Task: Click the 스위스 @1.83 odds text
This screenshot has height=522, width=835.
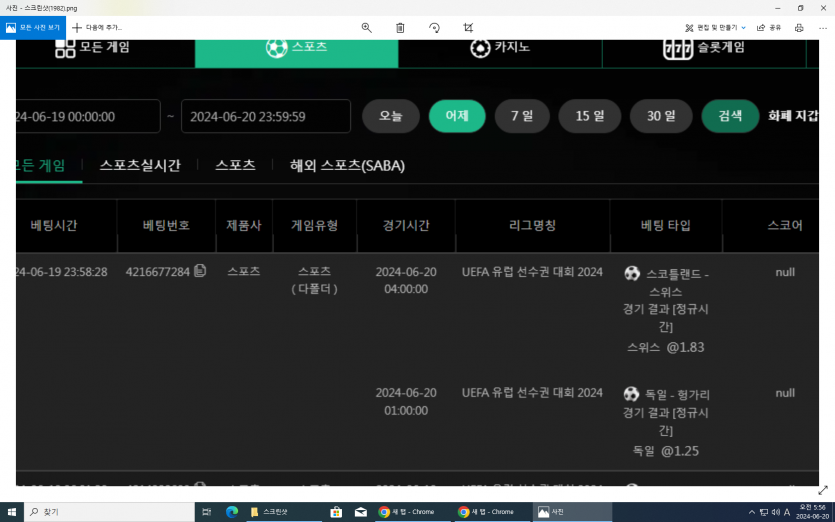Action: click(666, 348)
